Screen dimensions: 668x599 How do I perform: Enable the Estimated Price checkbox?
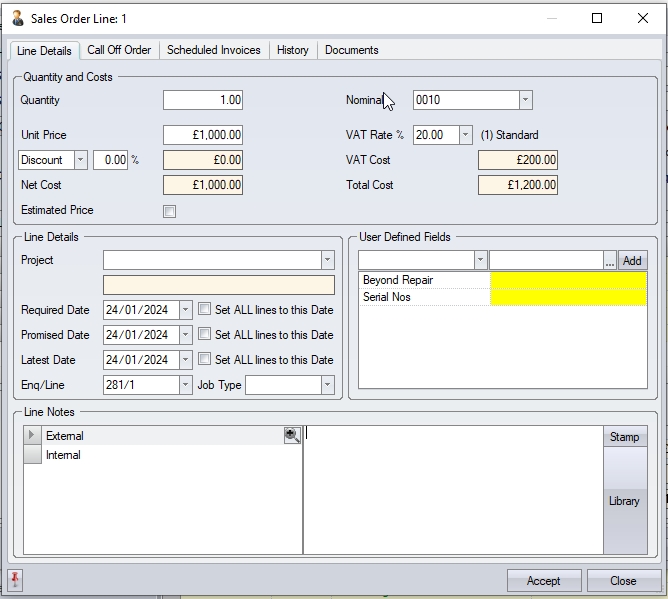pyautogui.click(x=169, y=211)
